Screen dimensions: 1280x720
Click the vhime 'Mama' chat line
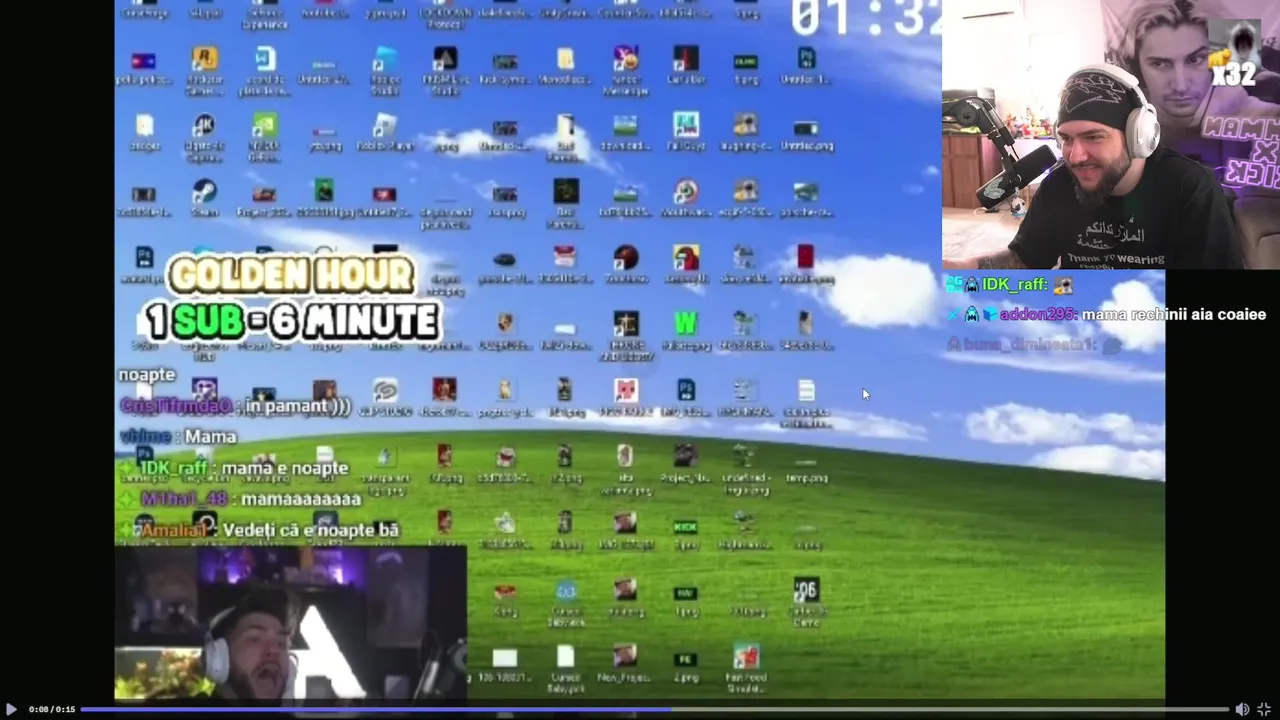(x=178, y=437)
